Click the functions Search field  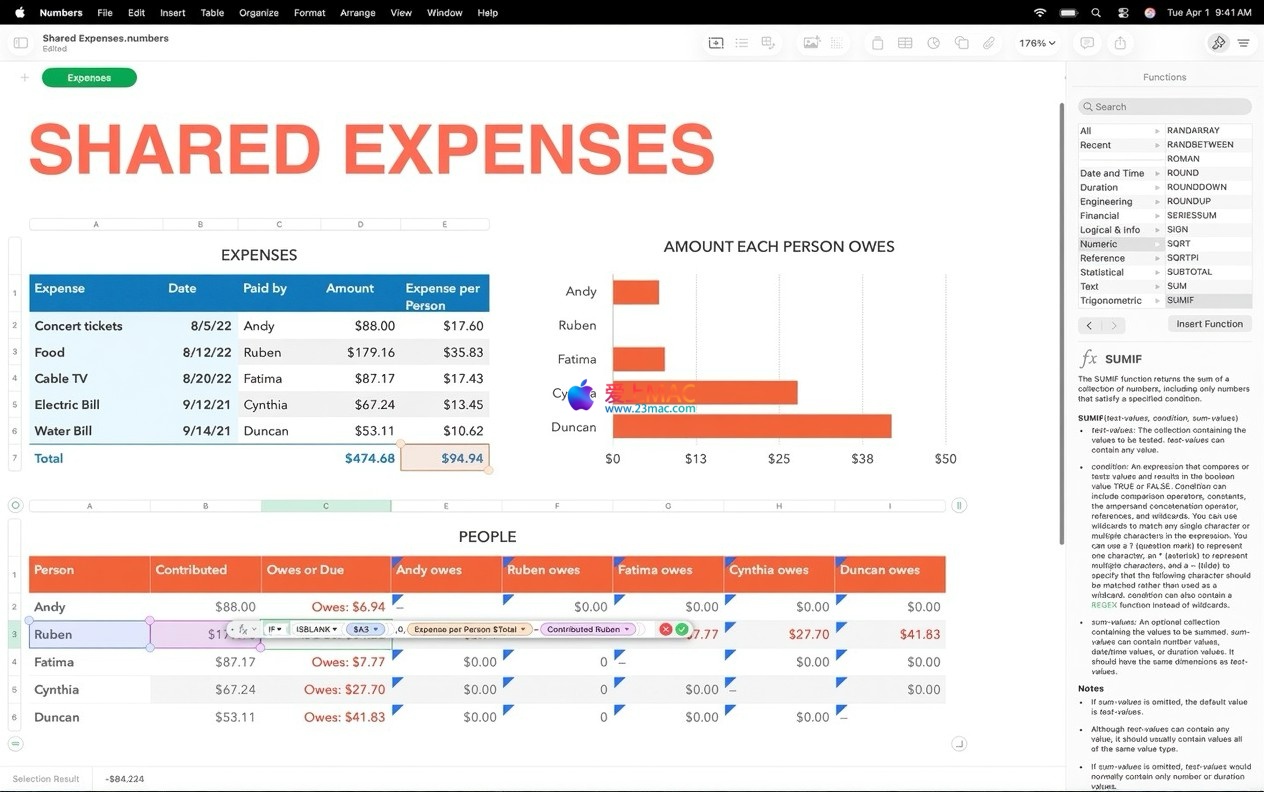tap(1165, 107)
